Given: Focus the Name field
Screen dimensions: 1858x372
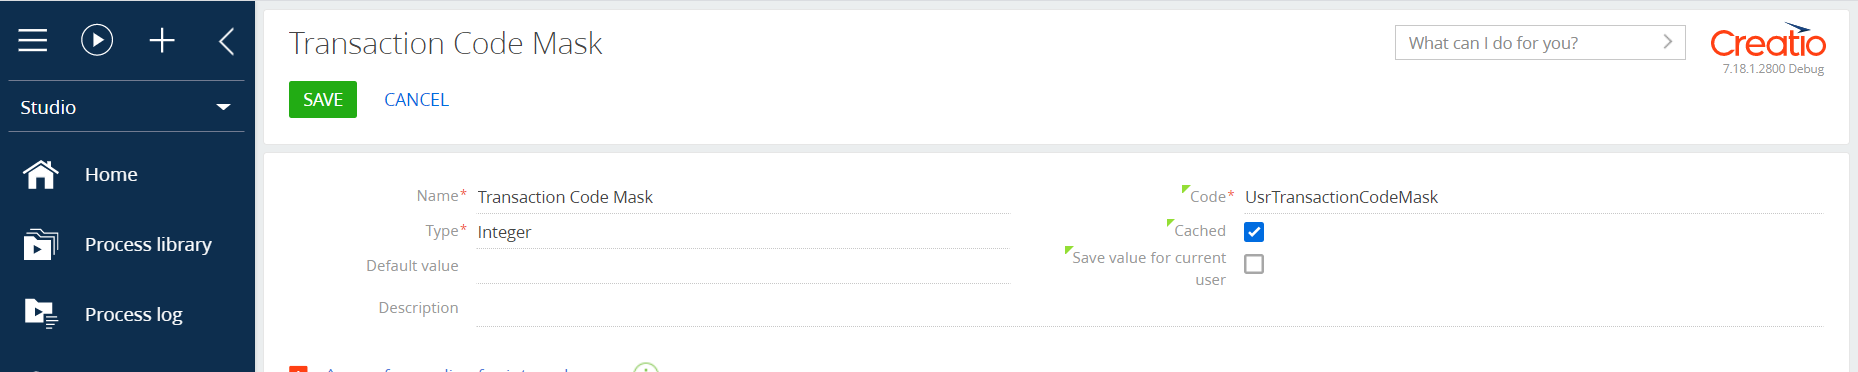Looking at the screenshot, I should 743,197.
